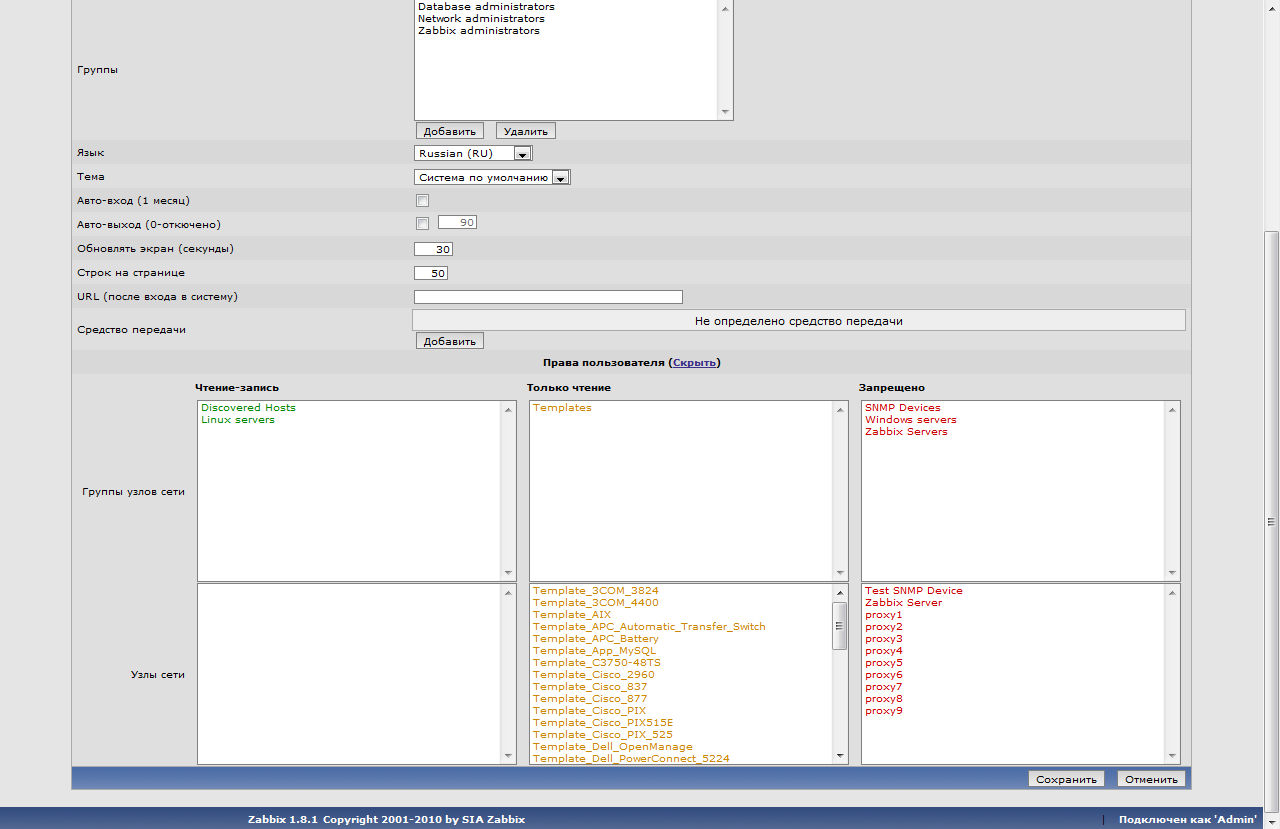Viewport: 1280px width, 829px height.
Task: Click the Не определено средство передачи text
Action: 799,321
